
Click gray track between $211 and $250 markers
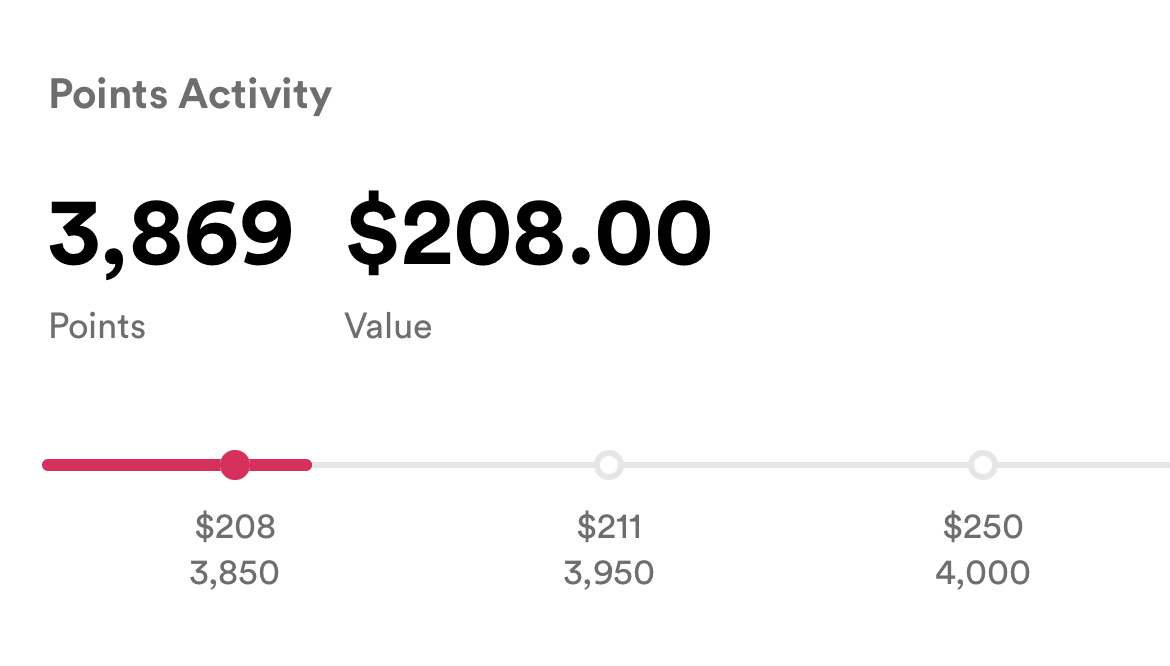795,465
